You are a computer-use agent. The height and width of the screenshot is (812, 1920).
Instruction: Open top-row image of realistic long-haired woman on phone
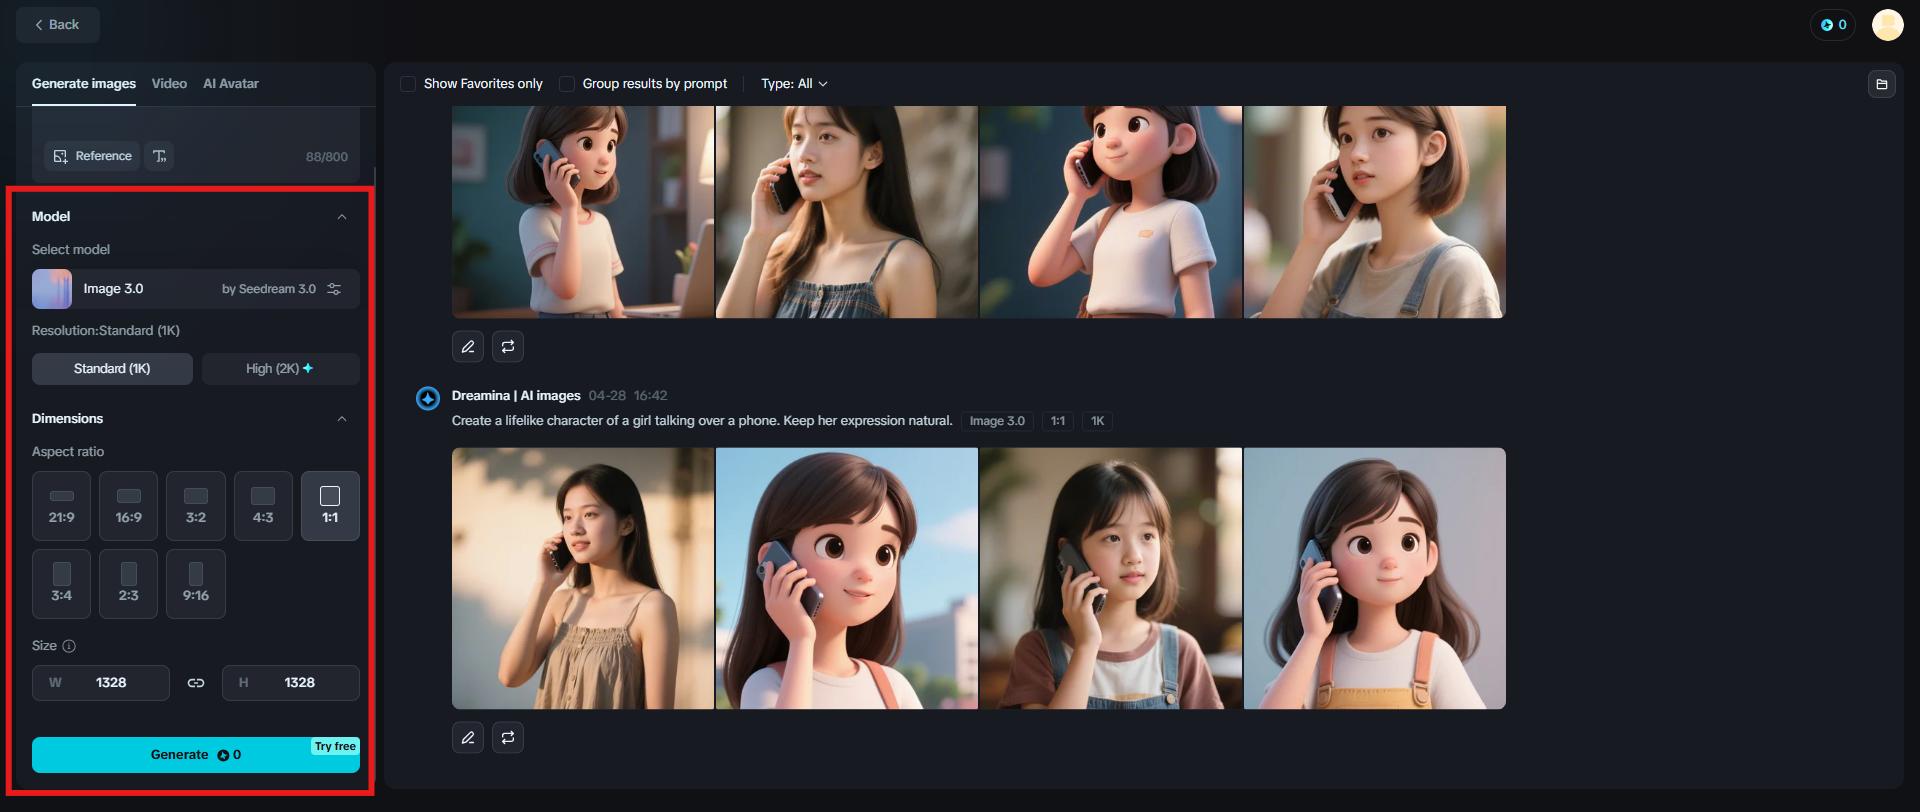pyautogui.click(x=847, y=212)
